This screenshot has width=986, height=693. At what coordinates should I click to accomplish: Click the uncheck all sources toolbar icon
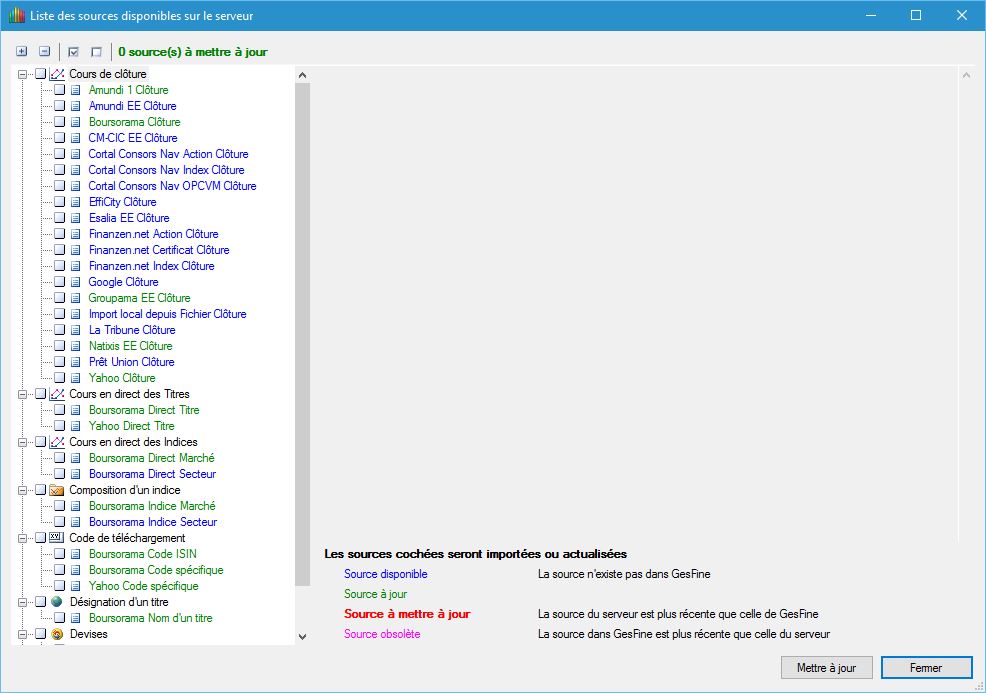click(x=96, y=51)
